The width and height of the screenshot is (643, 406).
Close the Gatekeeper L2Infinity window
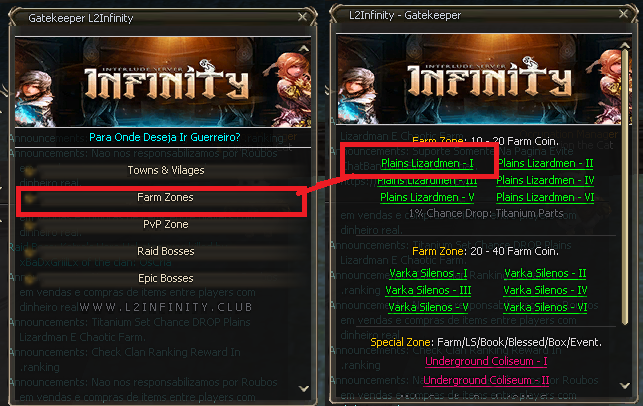click(303, 17)
